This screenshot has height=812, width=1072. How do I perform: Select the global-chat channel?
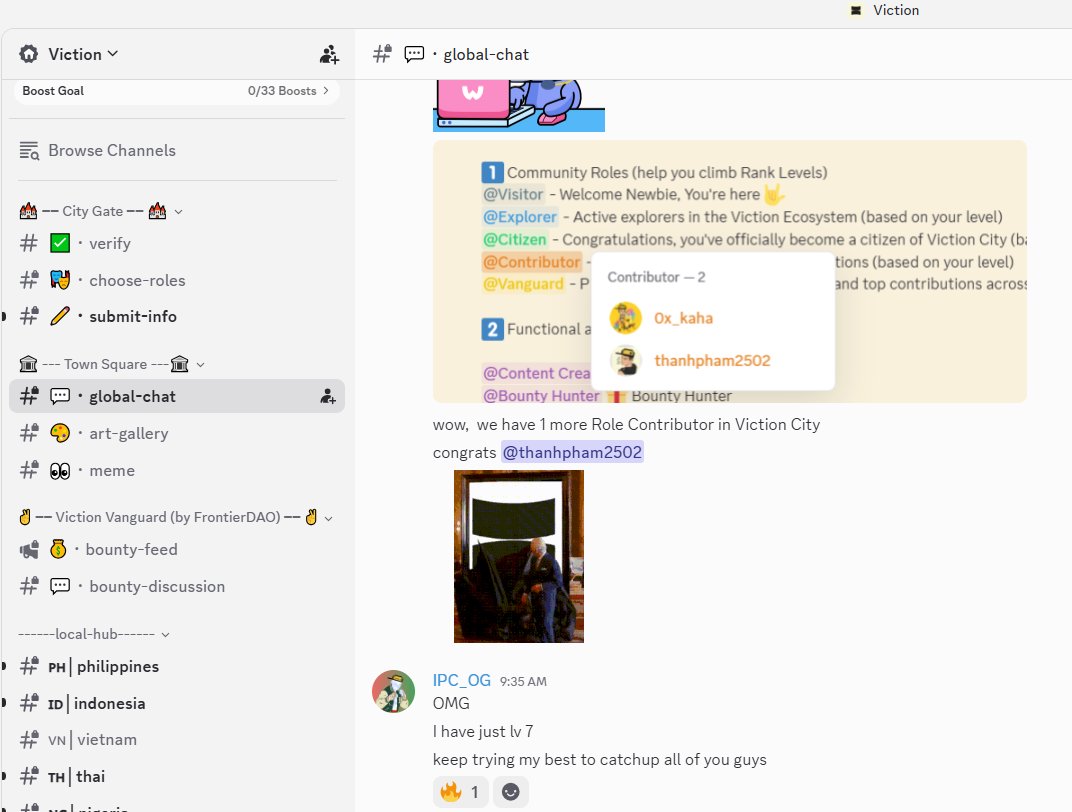[x=176, y=396]
